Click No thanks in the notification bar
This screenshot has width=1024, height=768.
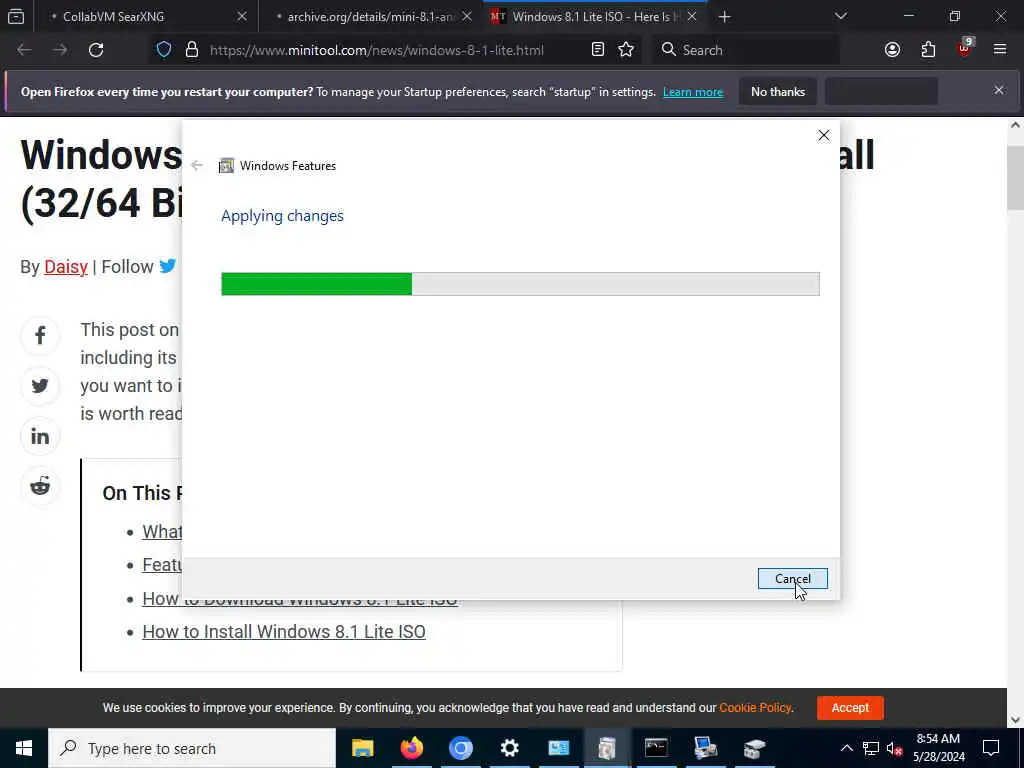tap(778, 92)
